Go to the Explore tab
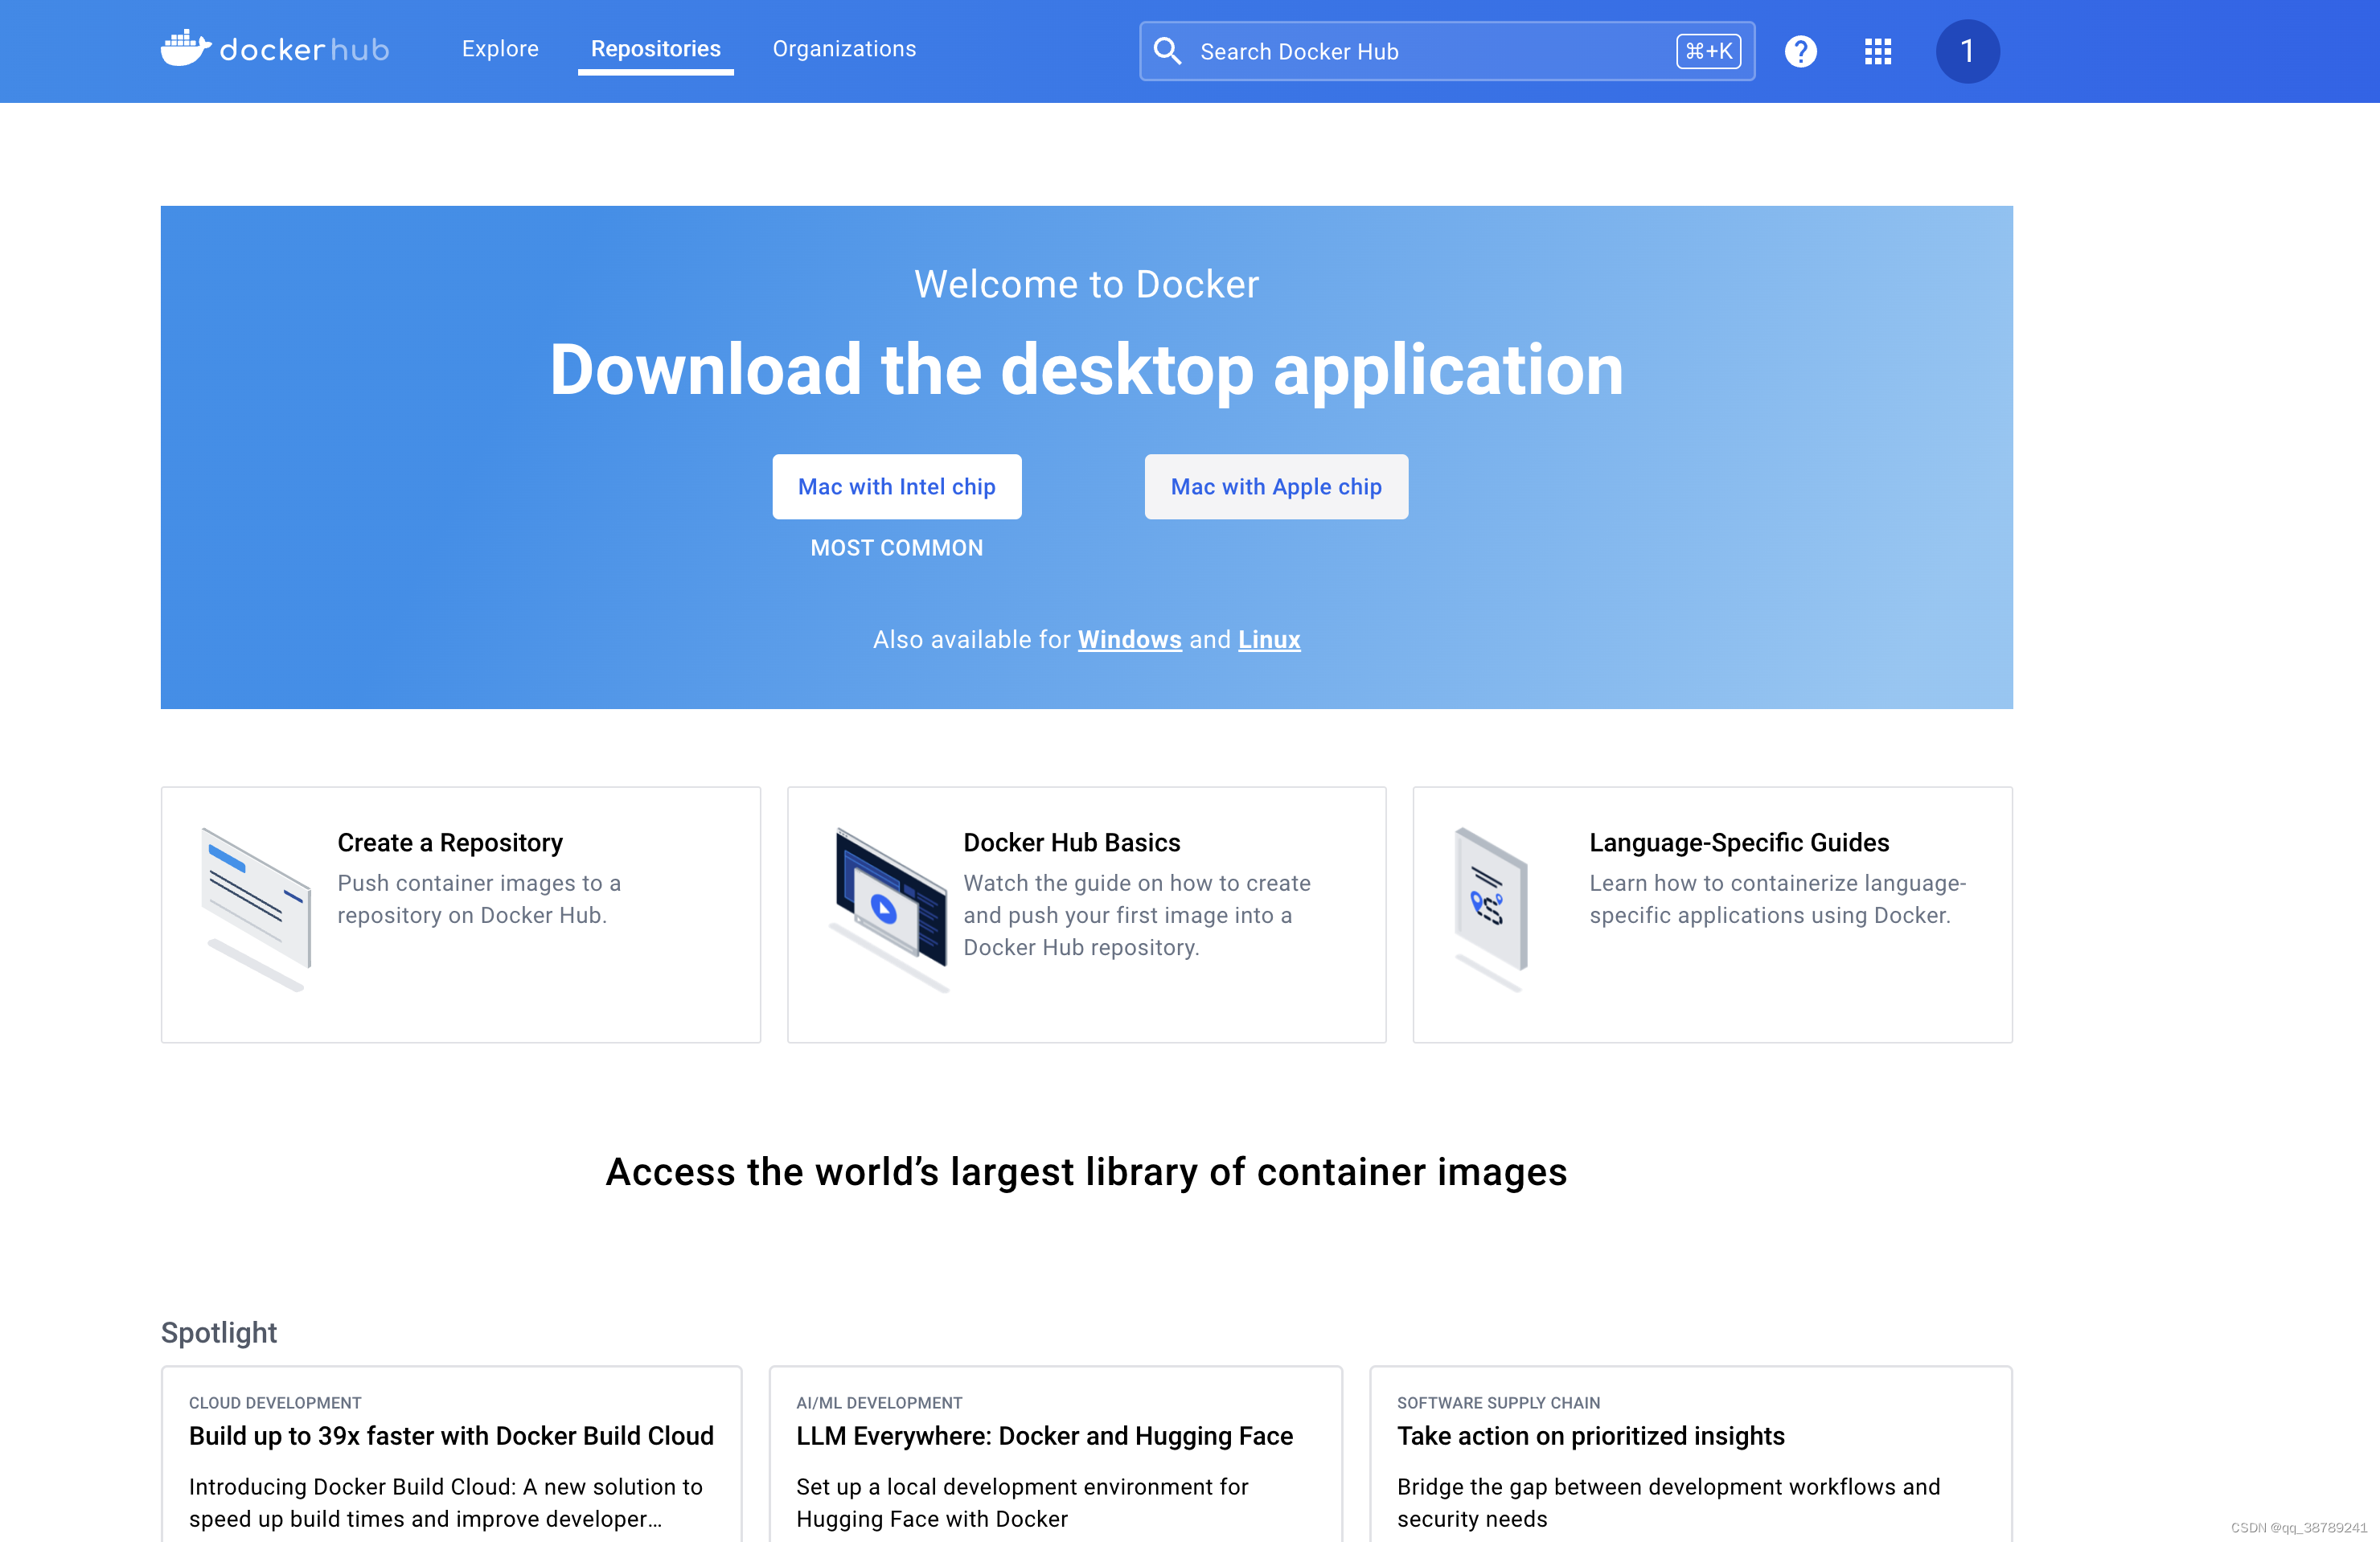Screen dimensions: 2380x1542 (x=500, y=49)
